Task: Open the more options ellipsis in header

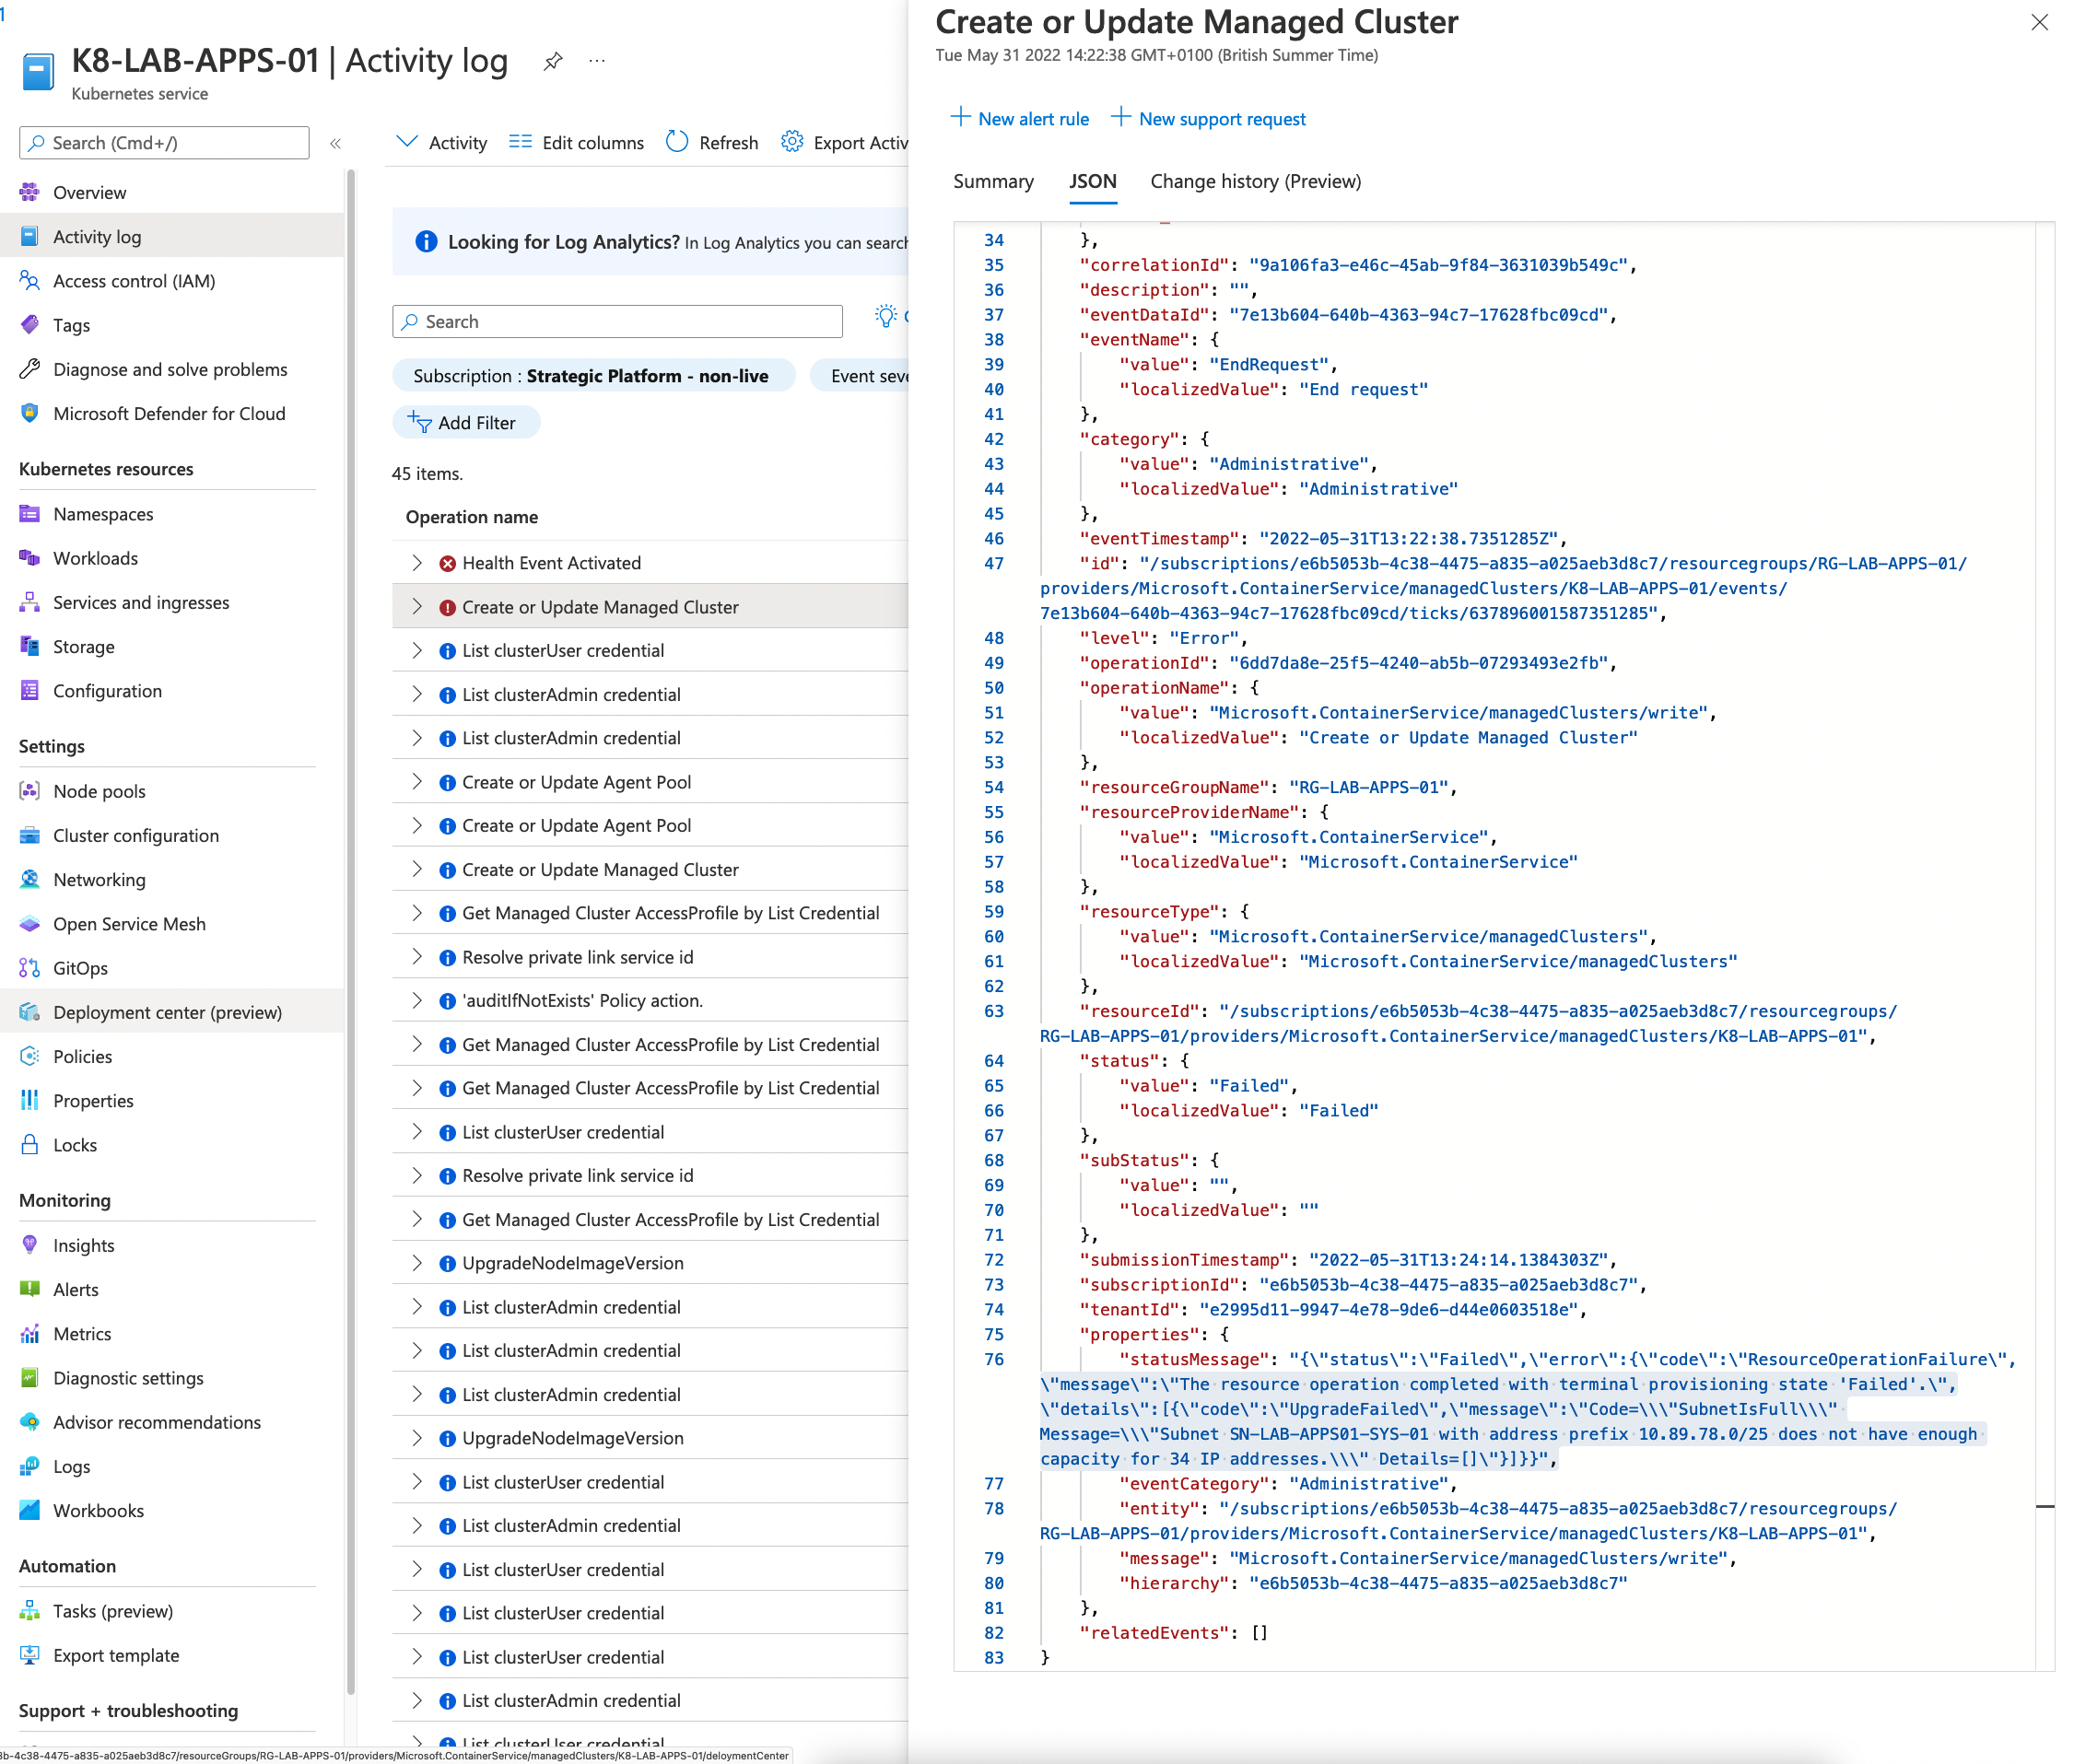Action: pos(597,61)
